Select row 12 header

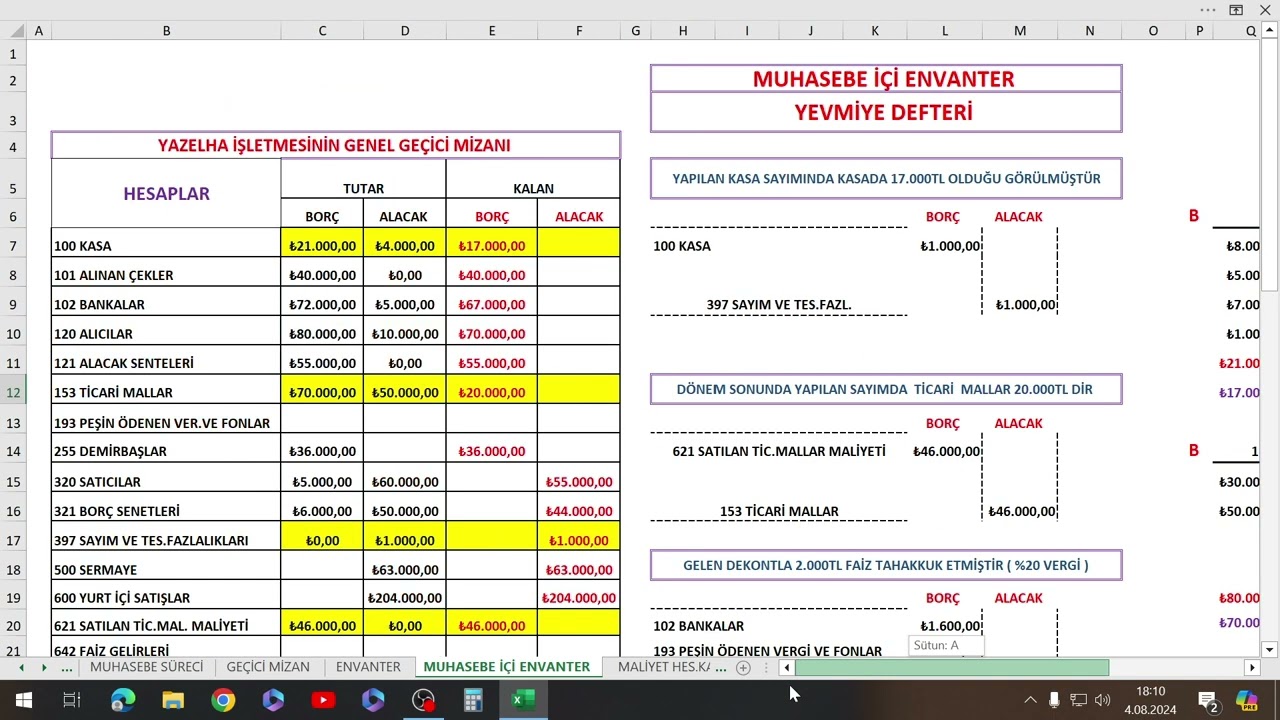click(x=13, y=392)
